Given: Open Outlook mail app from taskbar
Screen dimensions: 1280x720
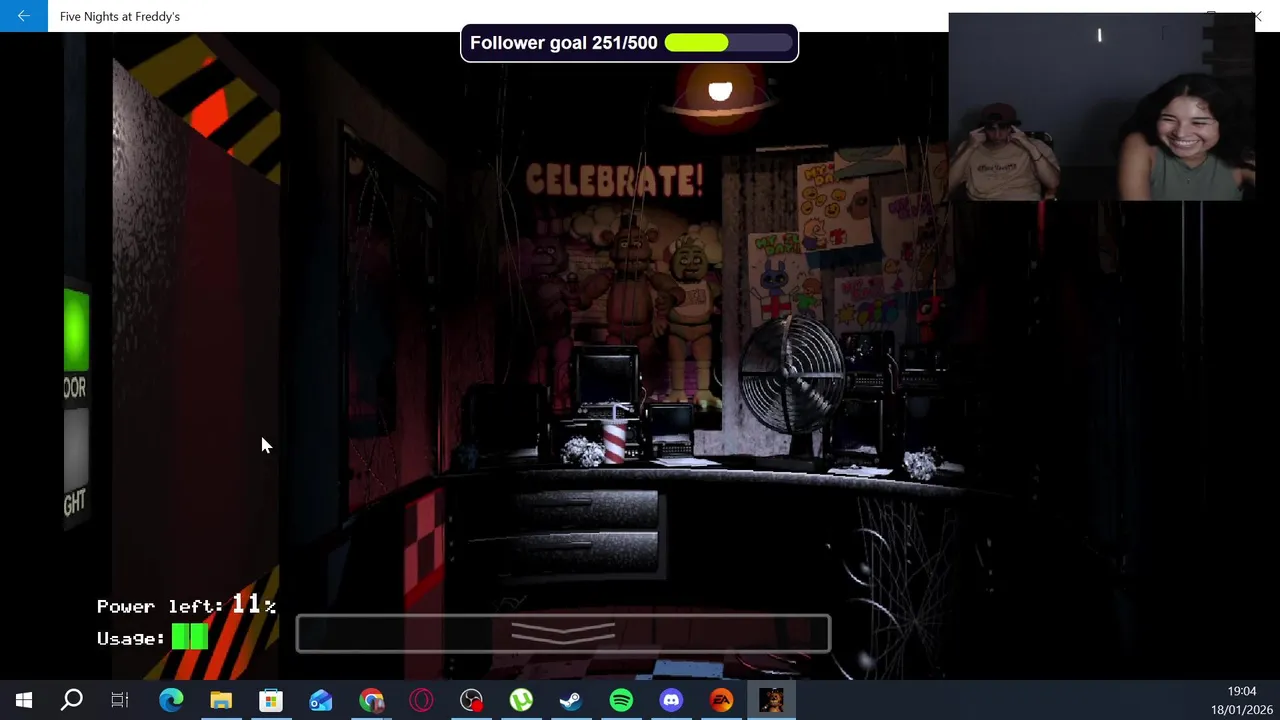Looking at the screenshot, I should [x=321, y=700].
